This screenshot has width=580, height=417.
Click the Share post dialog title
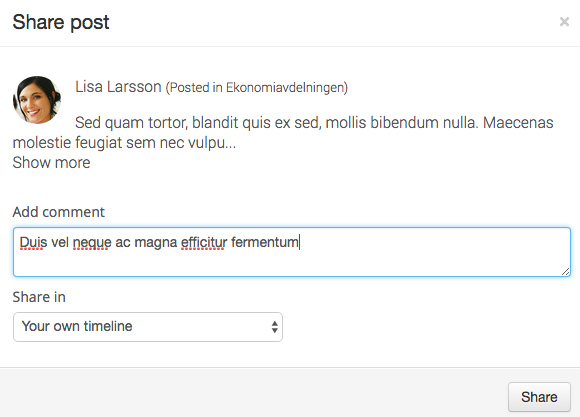pyautogui.click(x=61, y=22)
